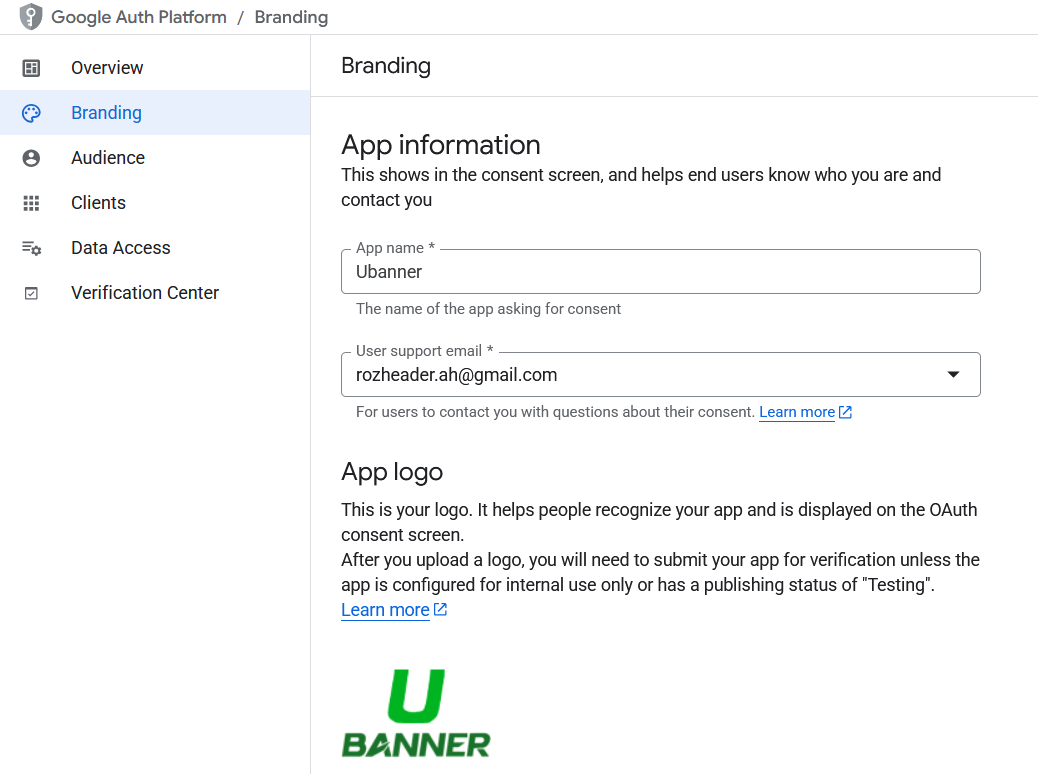
Task: Open the Learn more link under App logo
Action: [x=385, y=609]
